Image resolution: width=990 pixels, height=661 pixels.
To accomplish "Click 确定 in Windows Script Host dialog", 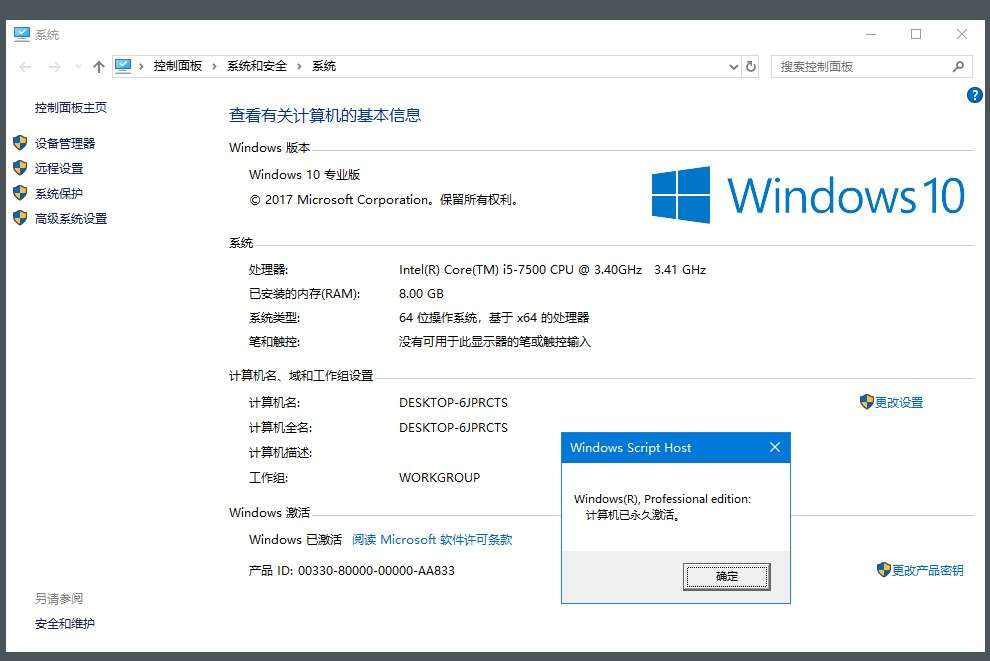I will (726, 576).
